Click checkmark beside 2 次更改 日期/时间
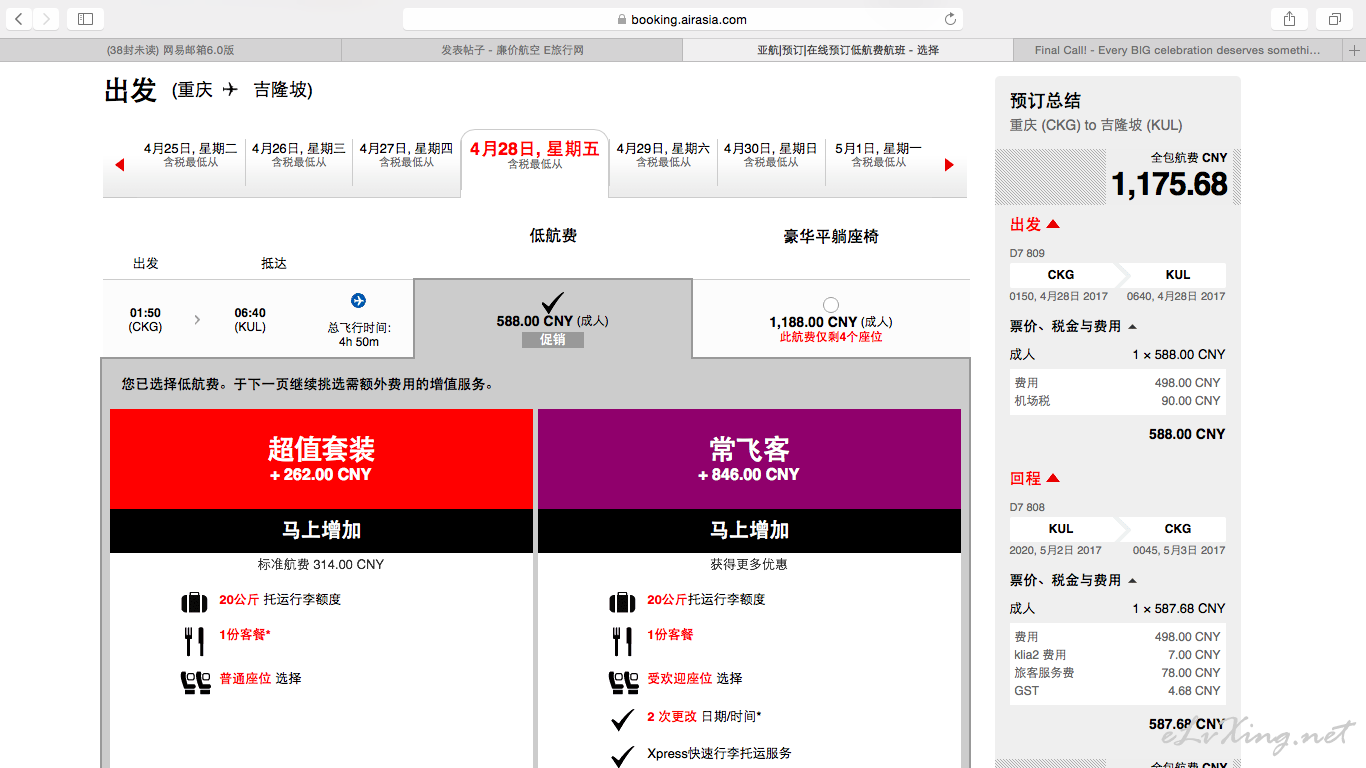The width and height of the screenshot is (1366, 768). click(x=623, y=719)
